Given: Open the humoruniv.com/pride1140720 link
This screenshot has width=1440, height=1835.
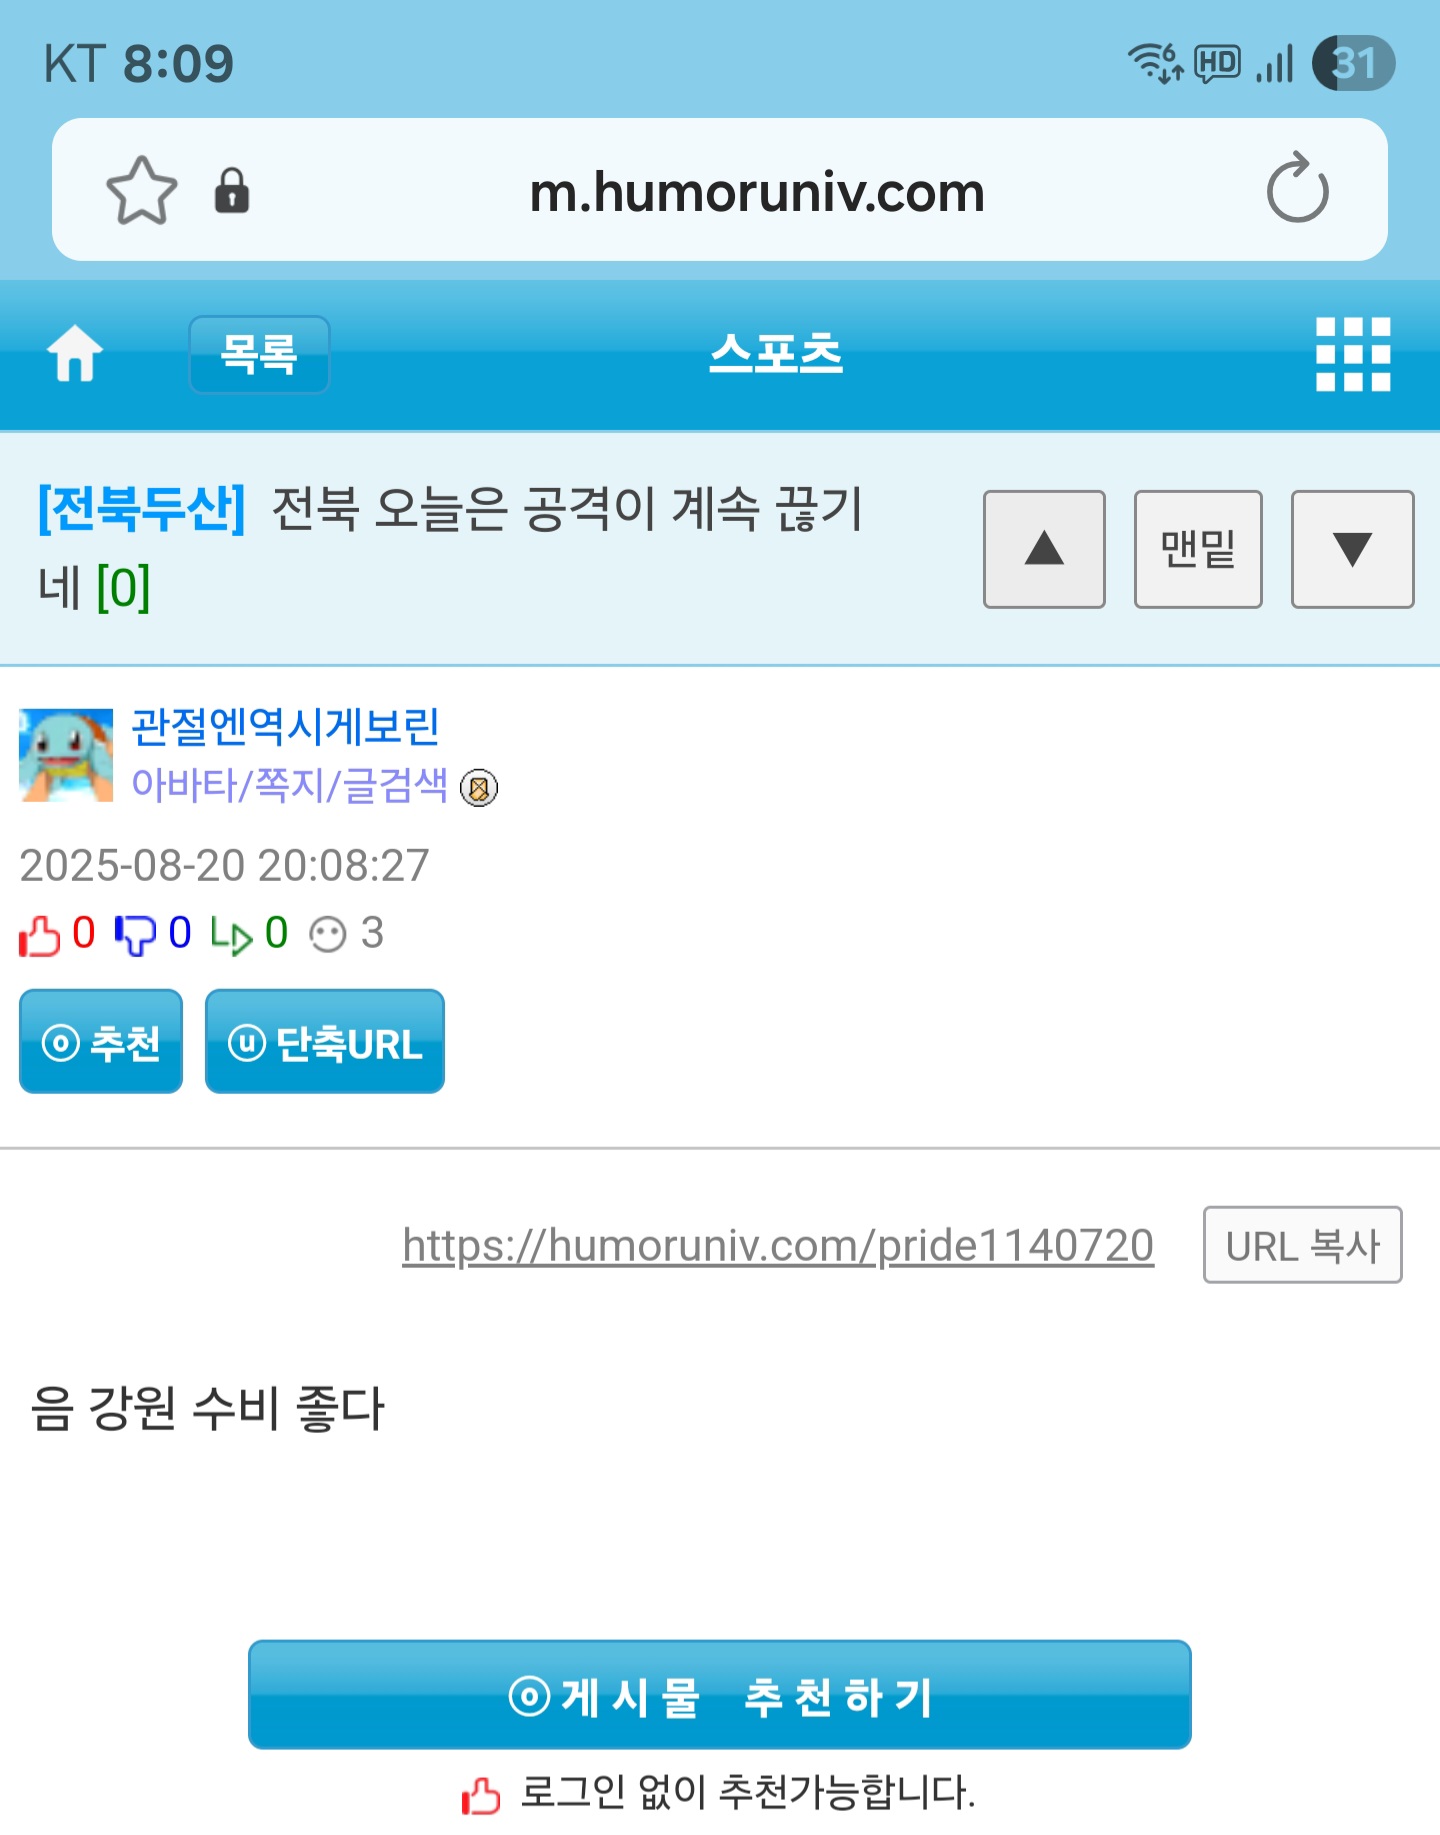Looking at the screenshot, I should click(x=778, y=1246).
